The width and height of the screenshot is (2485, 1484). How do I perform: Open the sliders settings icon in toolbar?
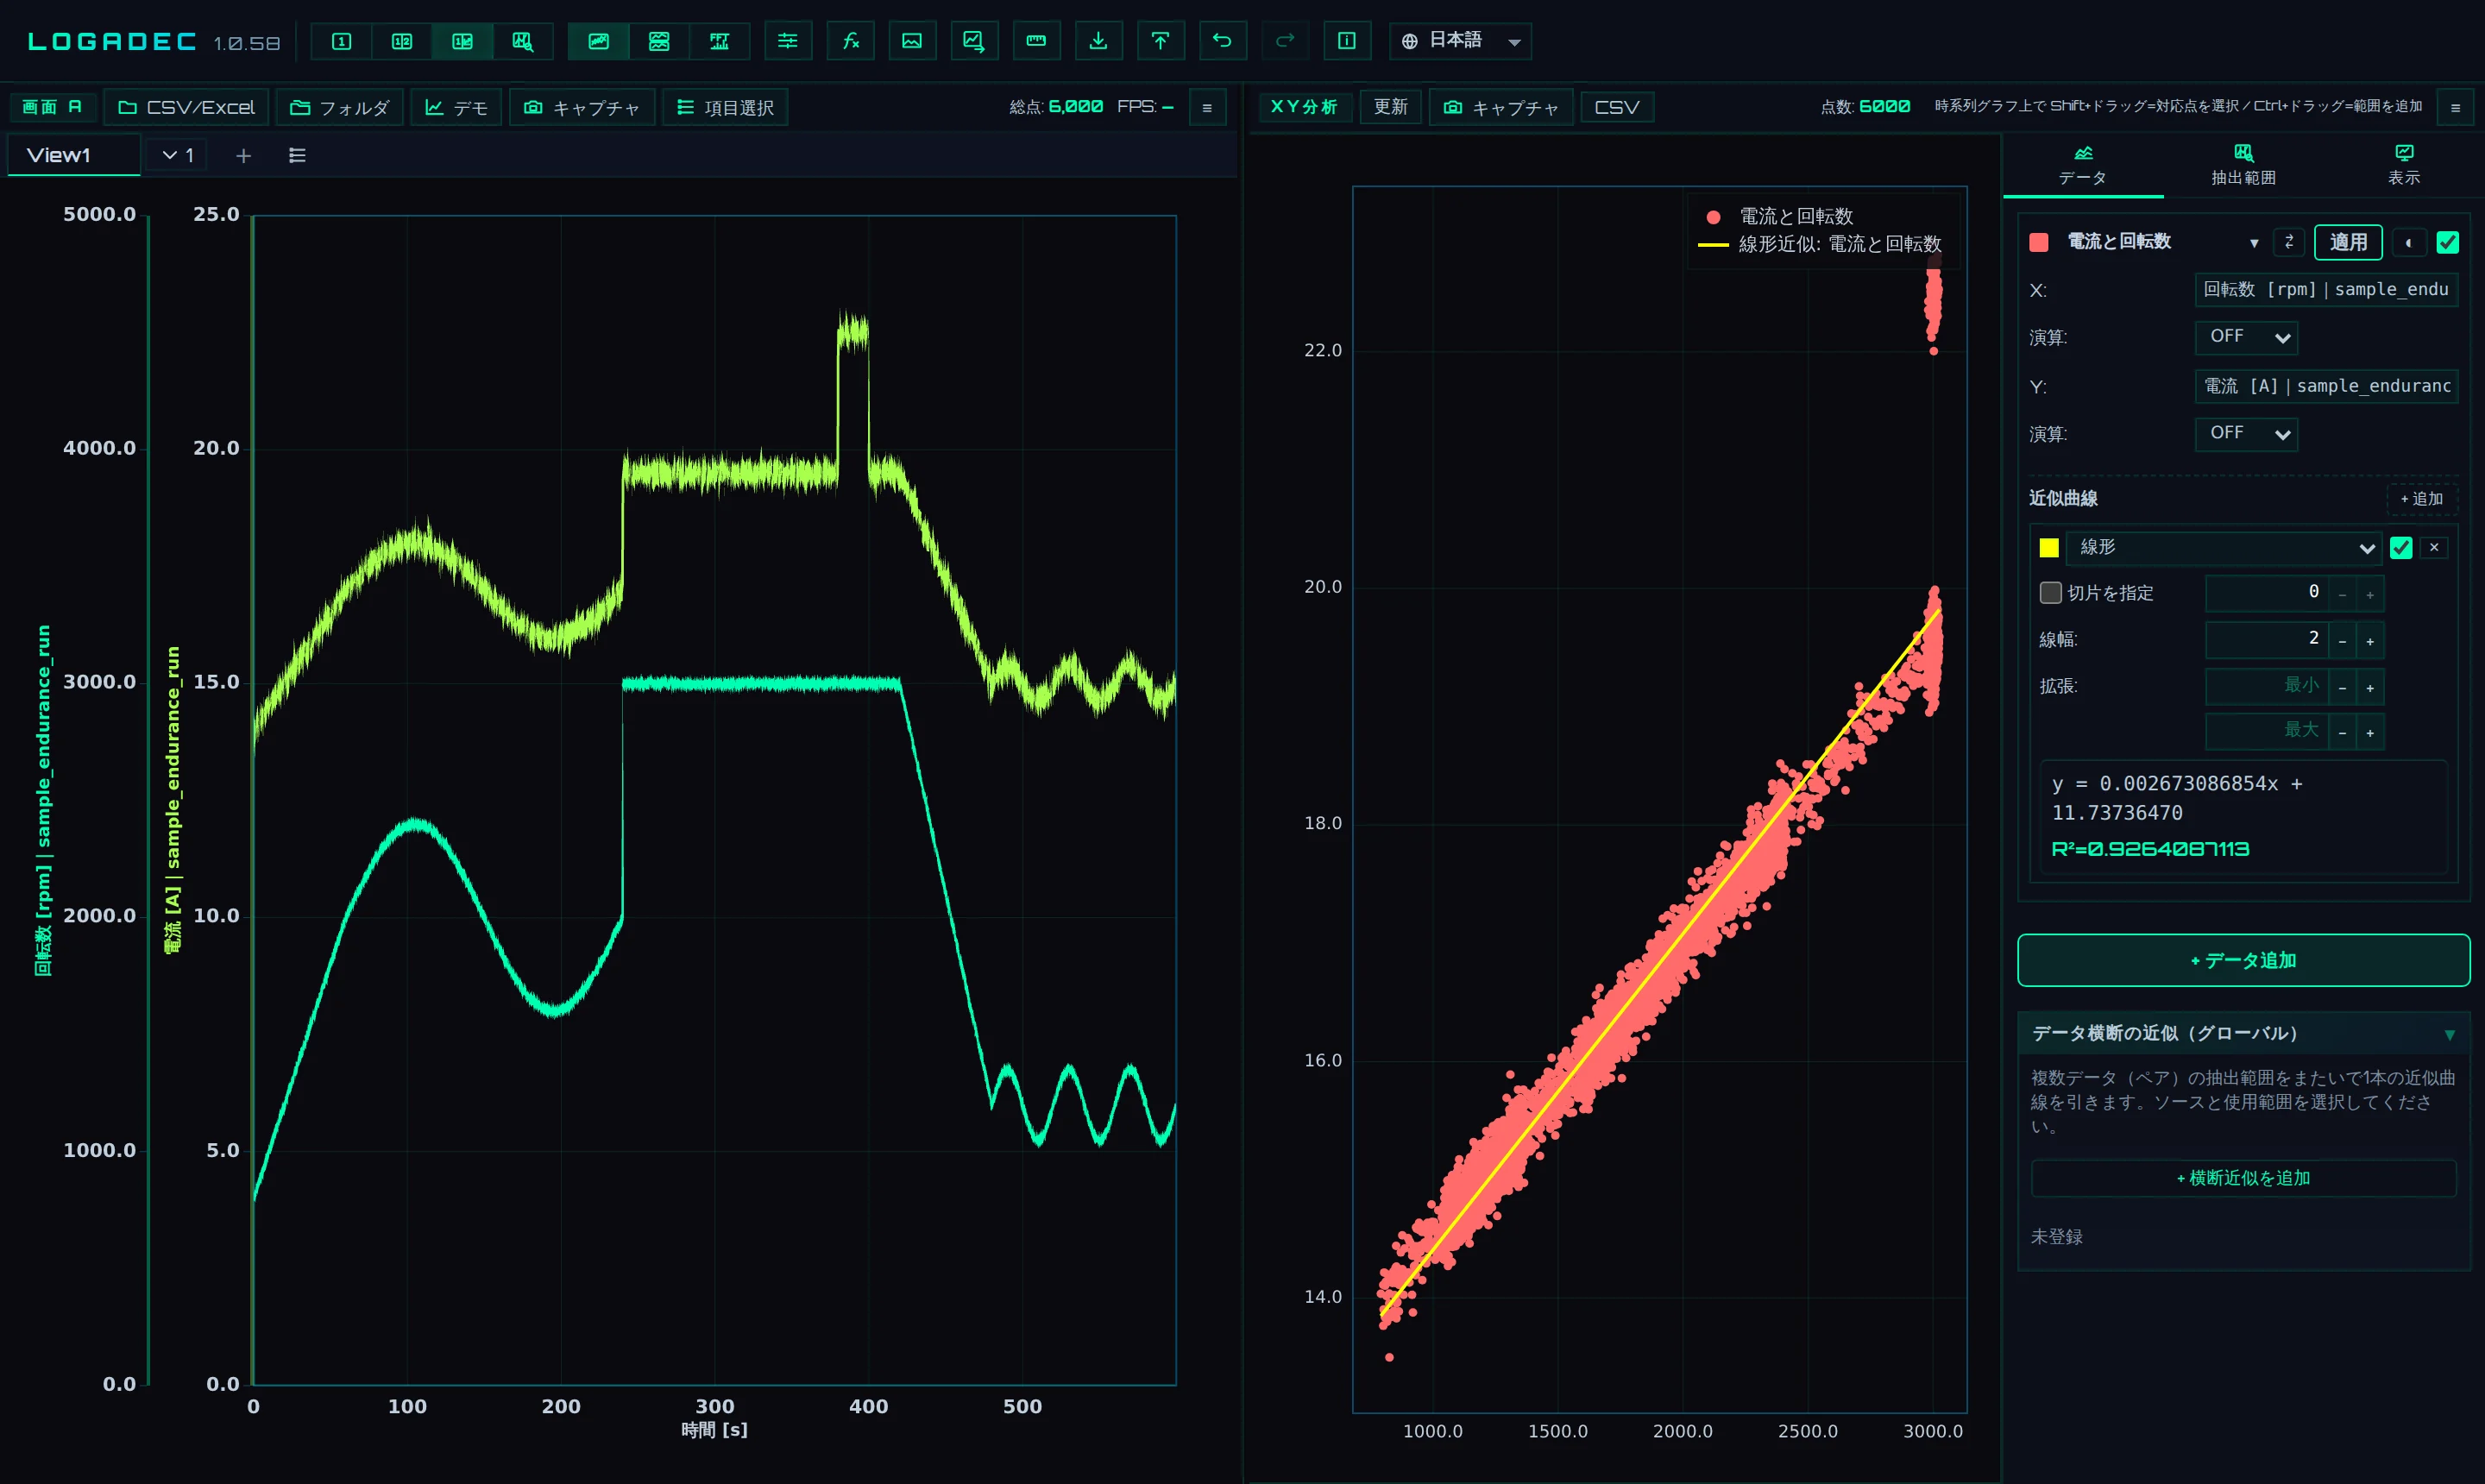(788, 41)
